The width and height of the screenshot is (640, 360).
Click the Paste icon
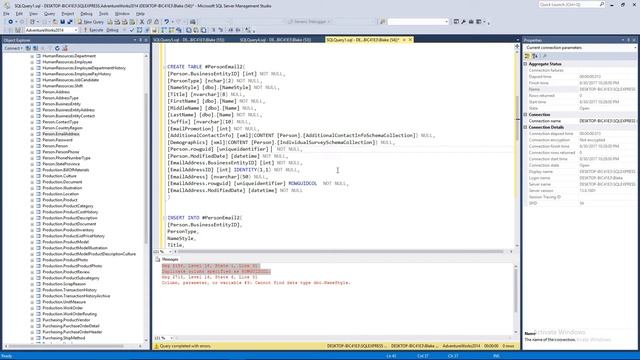(156, 22)
